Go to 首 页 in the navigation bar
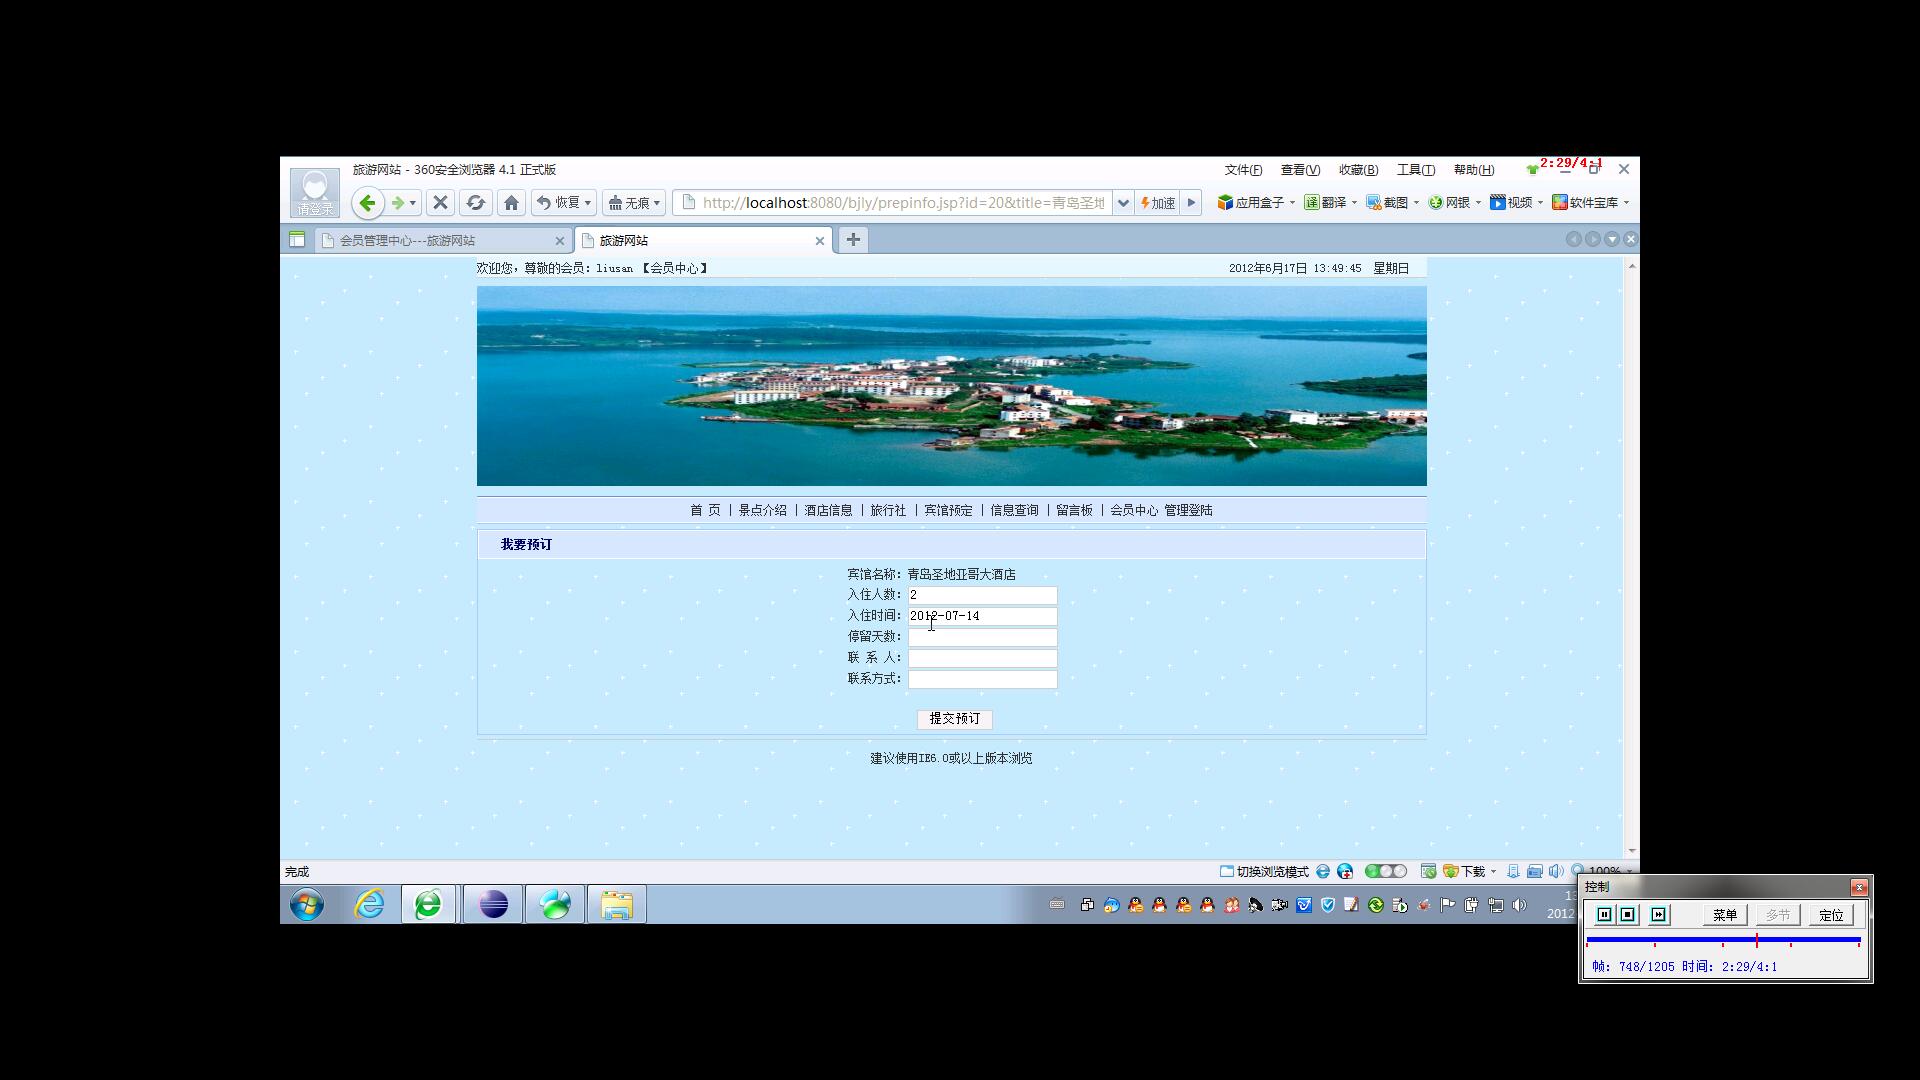This screenshot has height=1080, width=1920. [x=705, y=511]
